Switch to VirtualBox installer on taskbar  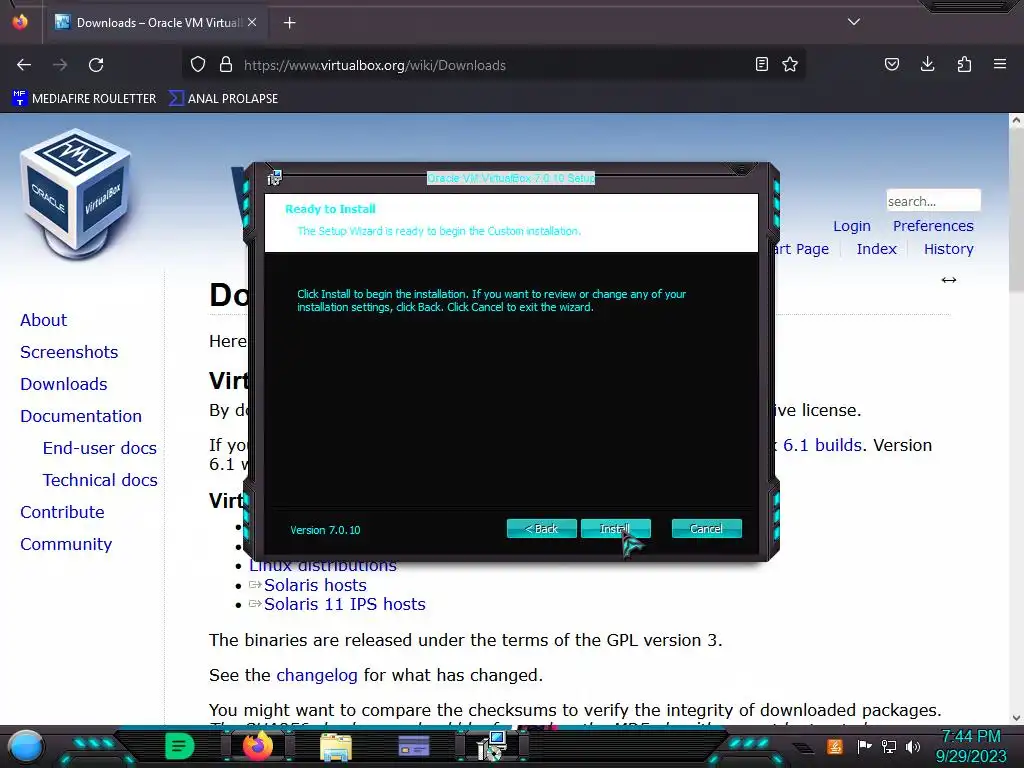(492, 746)
